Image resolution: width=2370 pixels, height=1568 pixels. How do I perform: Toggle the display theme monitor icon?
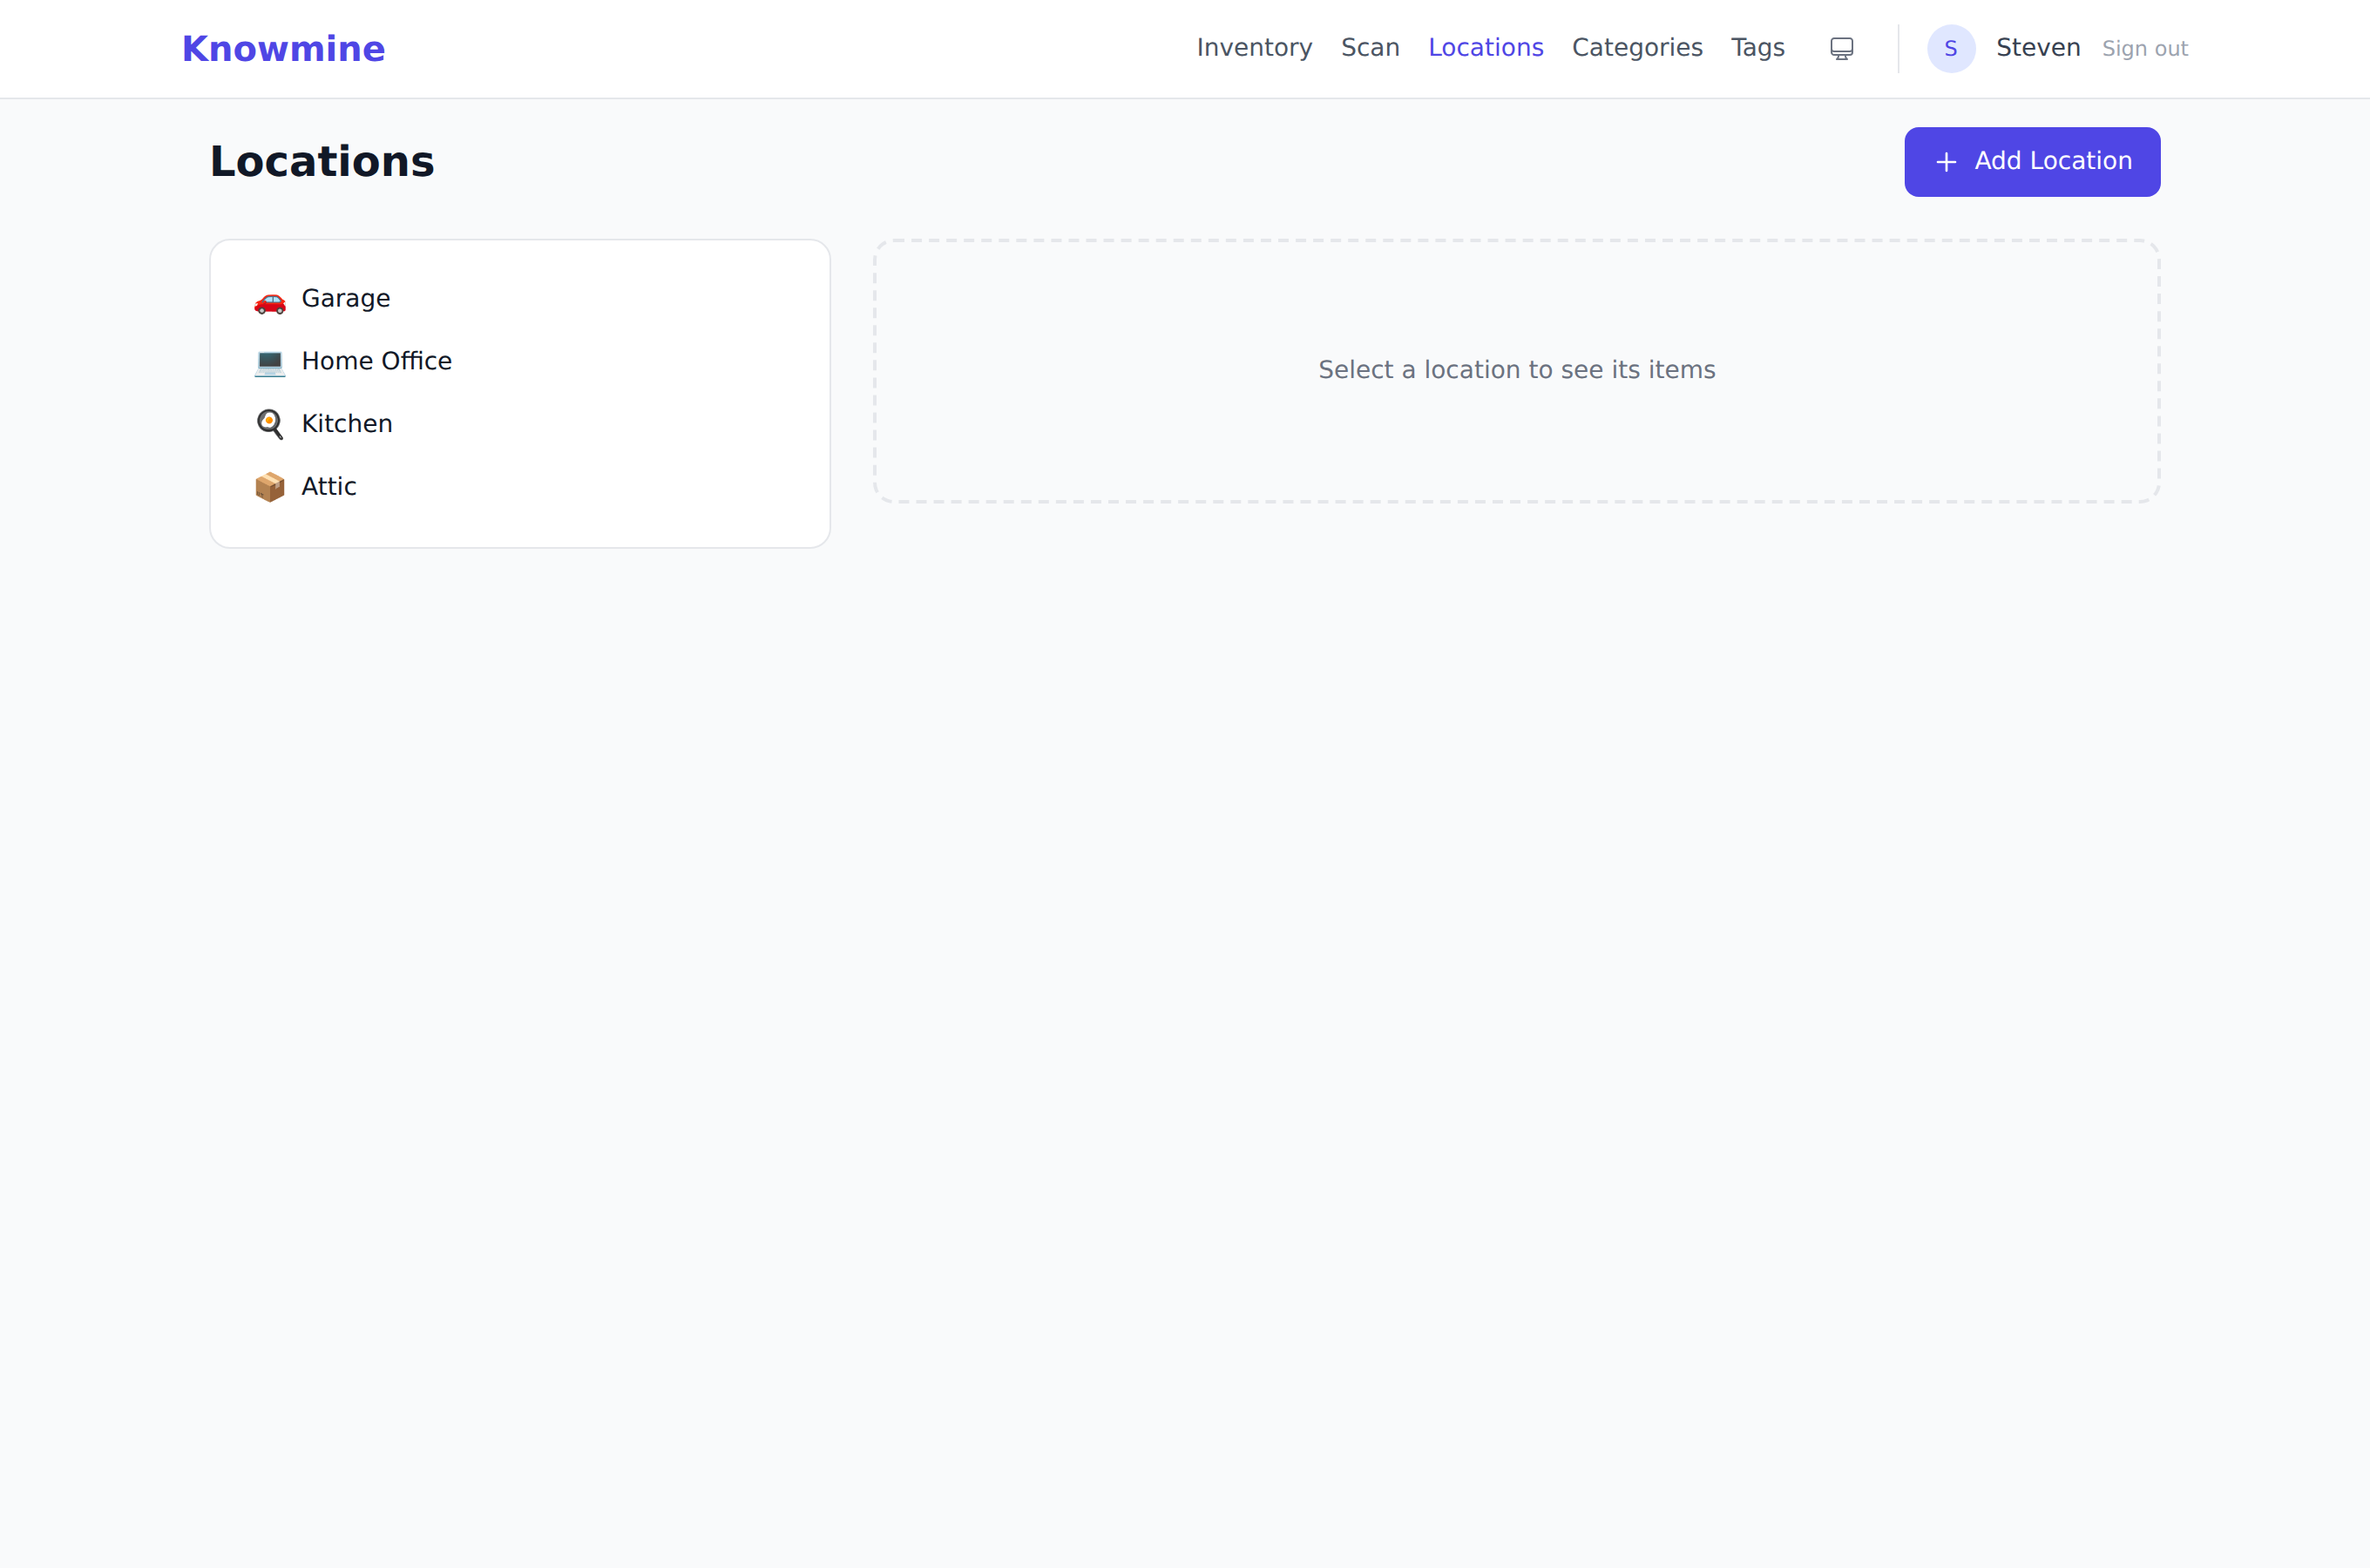point(1841,49)
